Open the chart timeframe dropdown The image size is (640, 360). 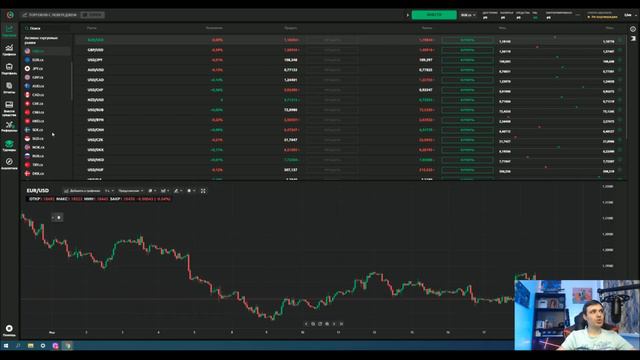coord(109,191)
